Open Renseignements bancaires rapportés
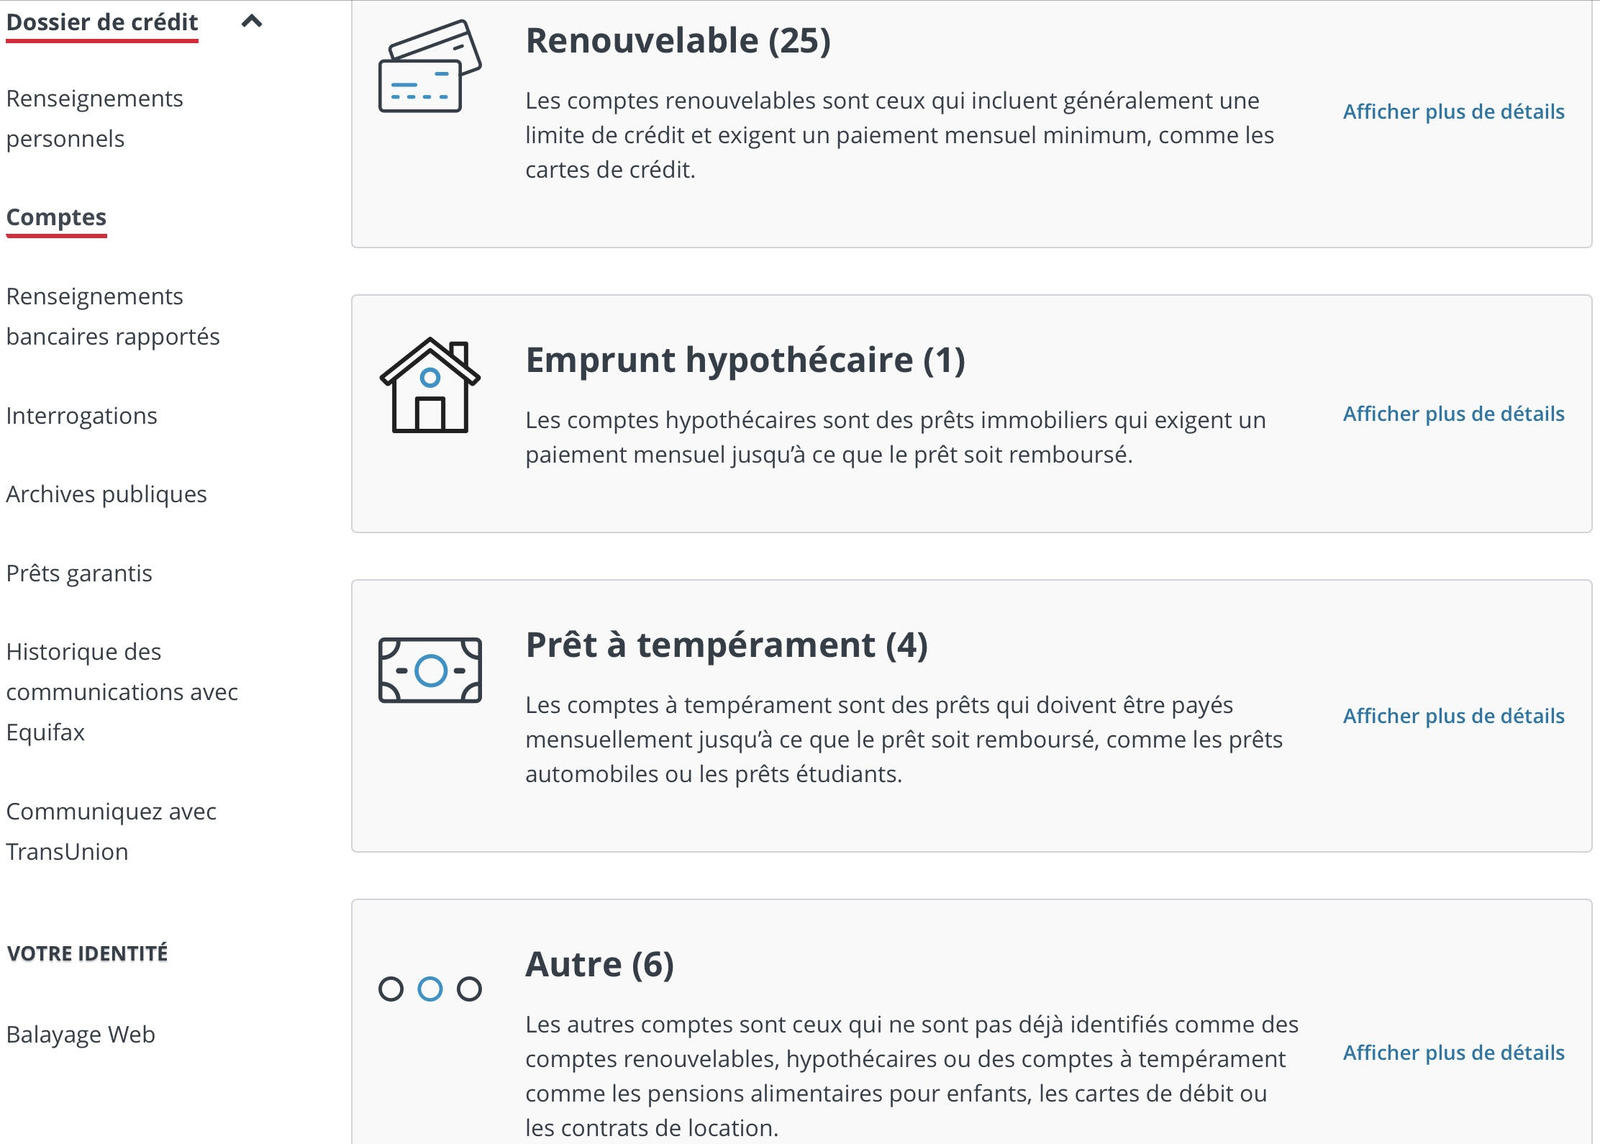 tap(112, 316)
